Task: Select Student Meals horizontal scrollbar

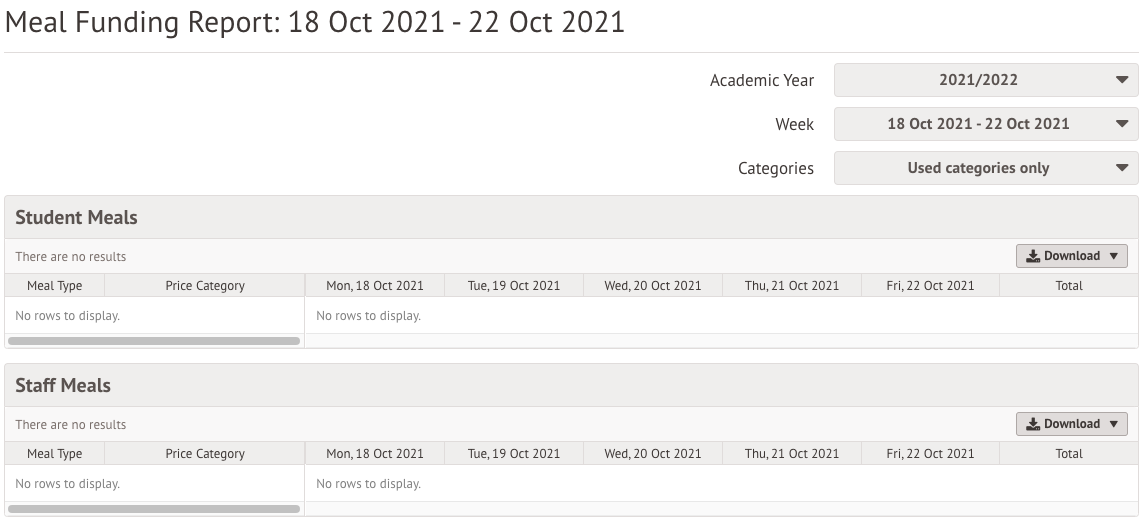Action: coord(154,341)
